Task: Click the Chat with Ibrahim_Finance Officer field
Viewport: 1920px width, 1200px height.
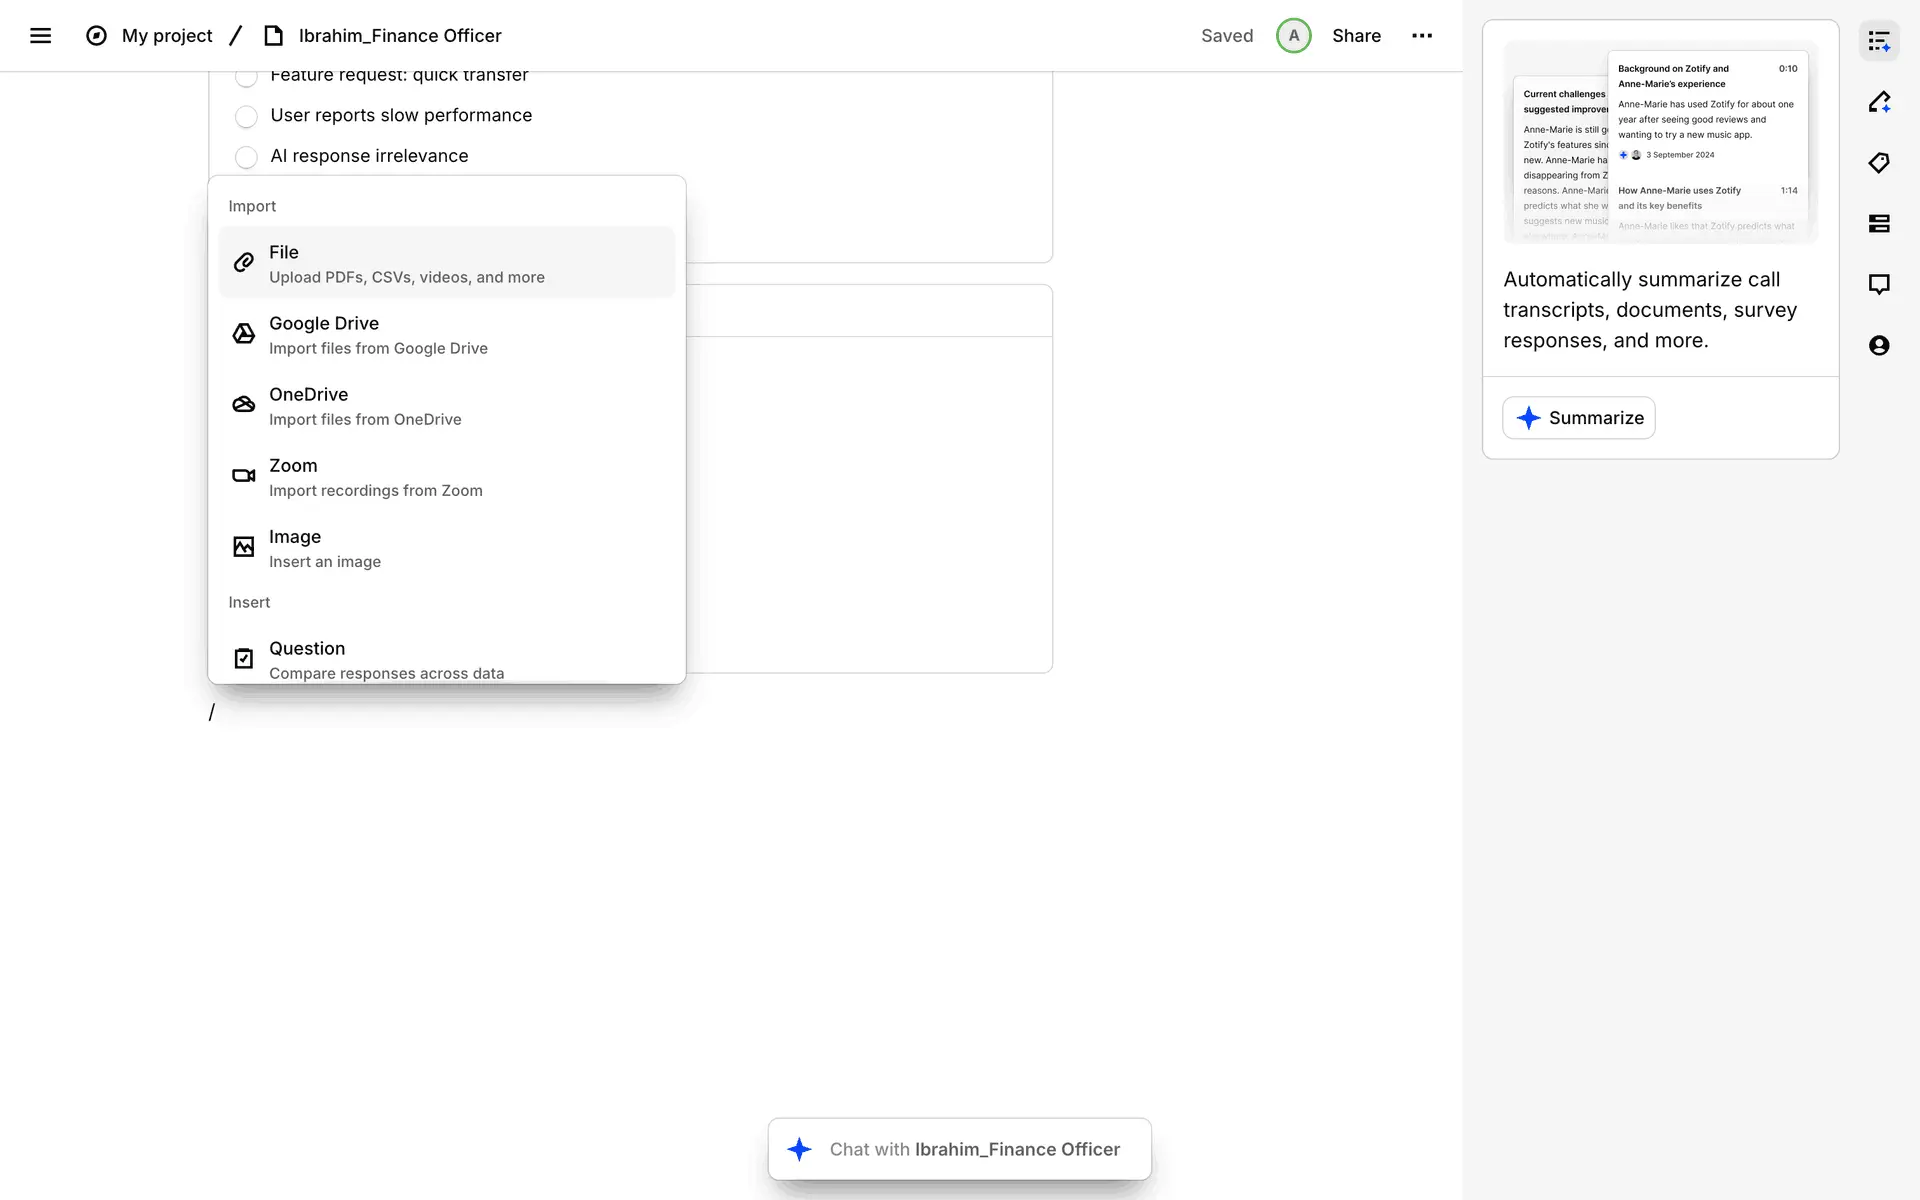Action: [960, 1149]
